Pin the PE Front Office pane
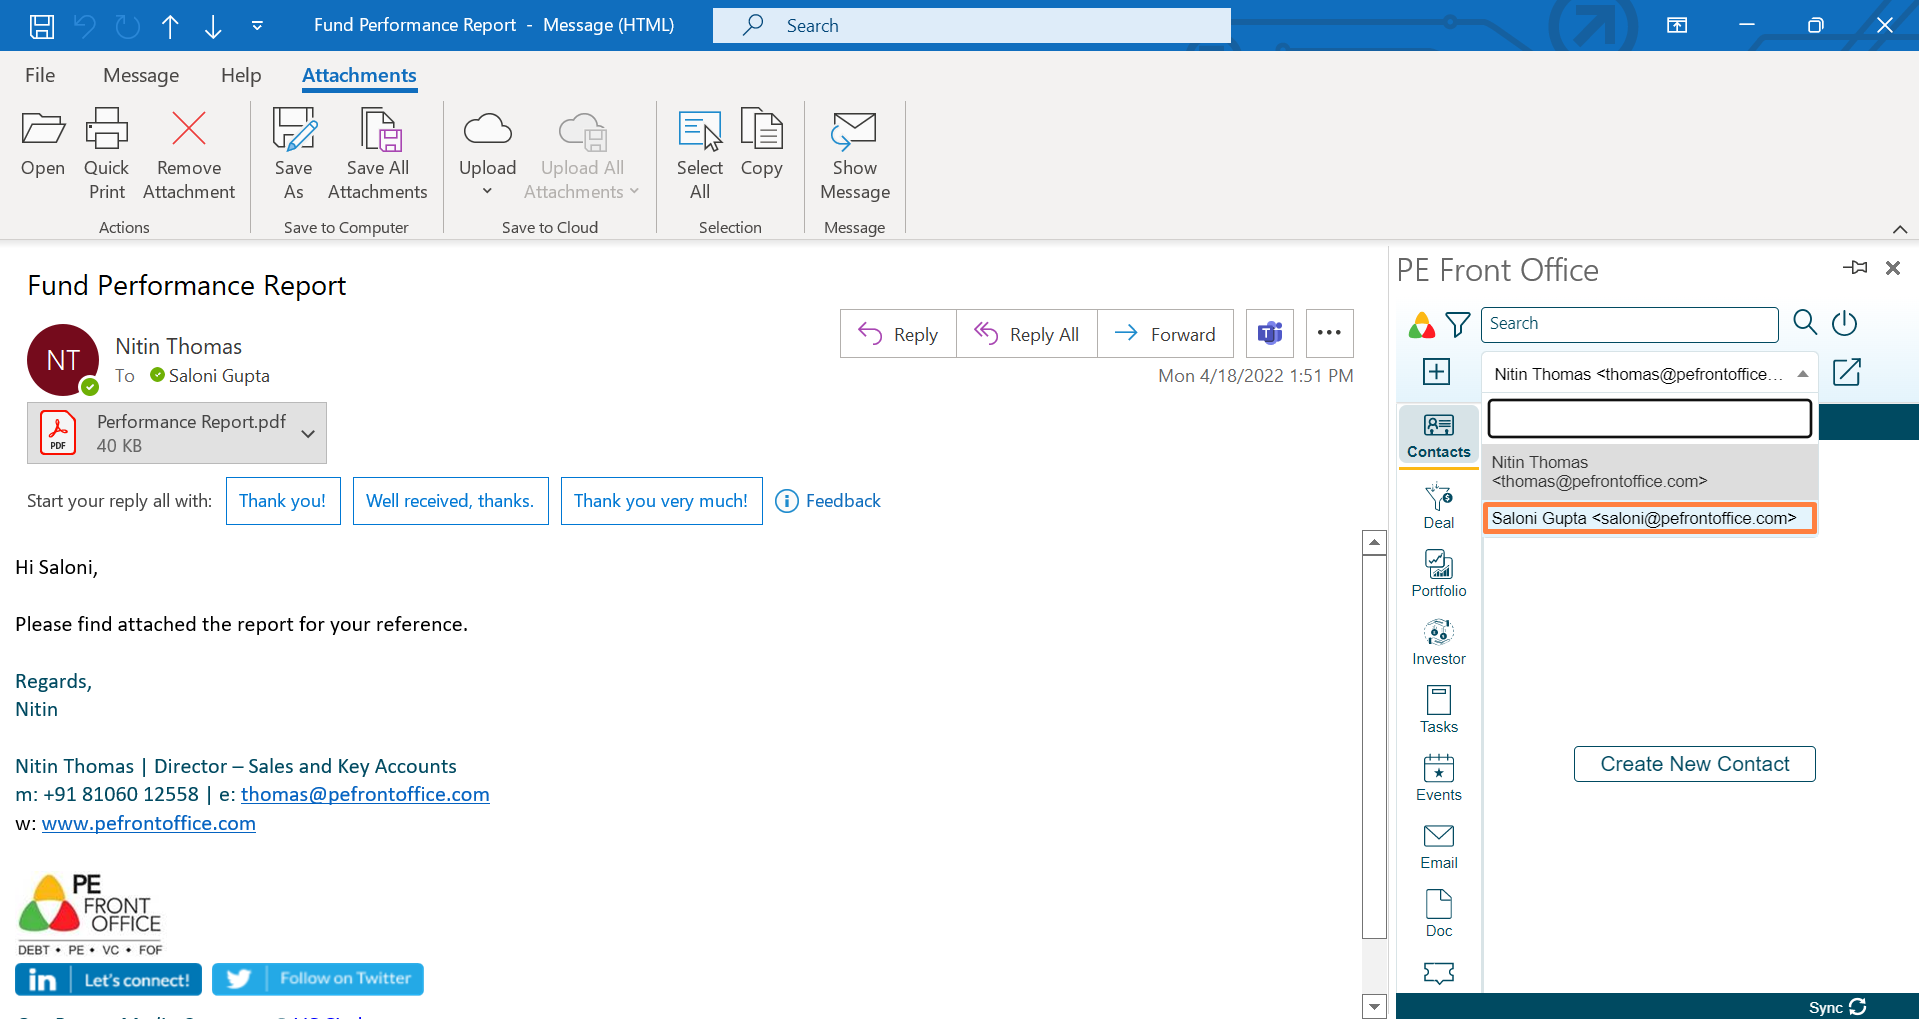1919x1019 pixels. (1855, 268)
